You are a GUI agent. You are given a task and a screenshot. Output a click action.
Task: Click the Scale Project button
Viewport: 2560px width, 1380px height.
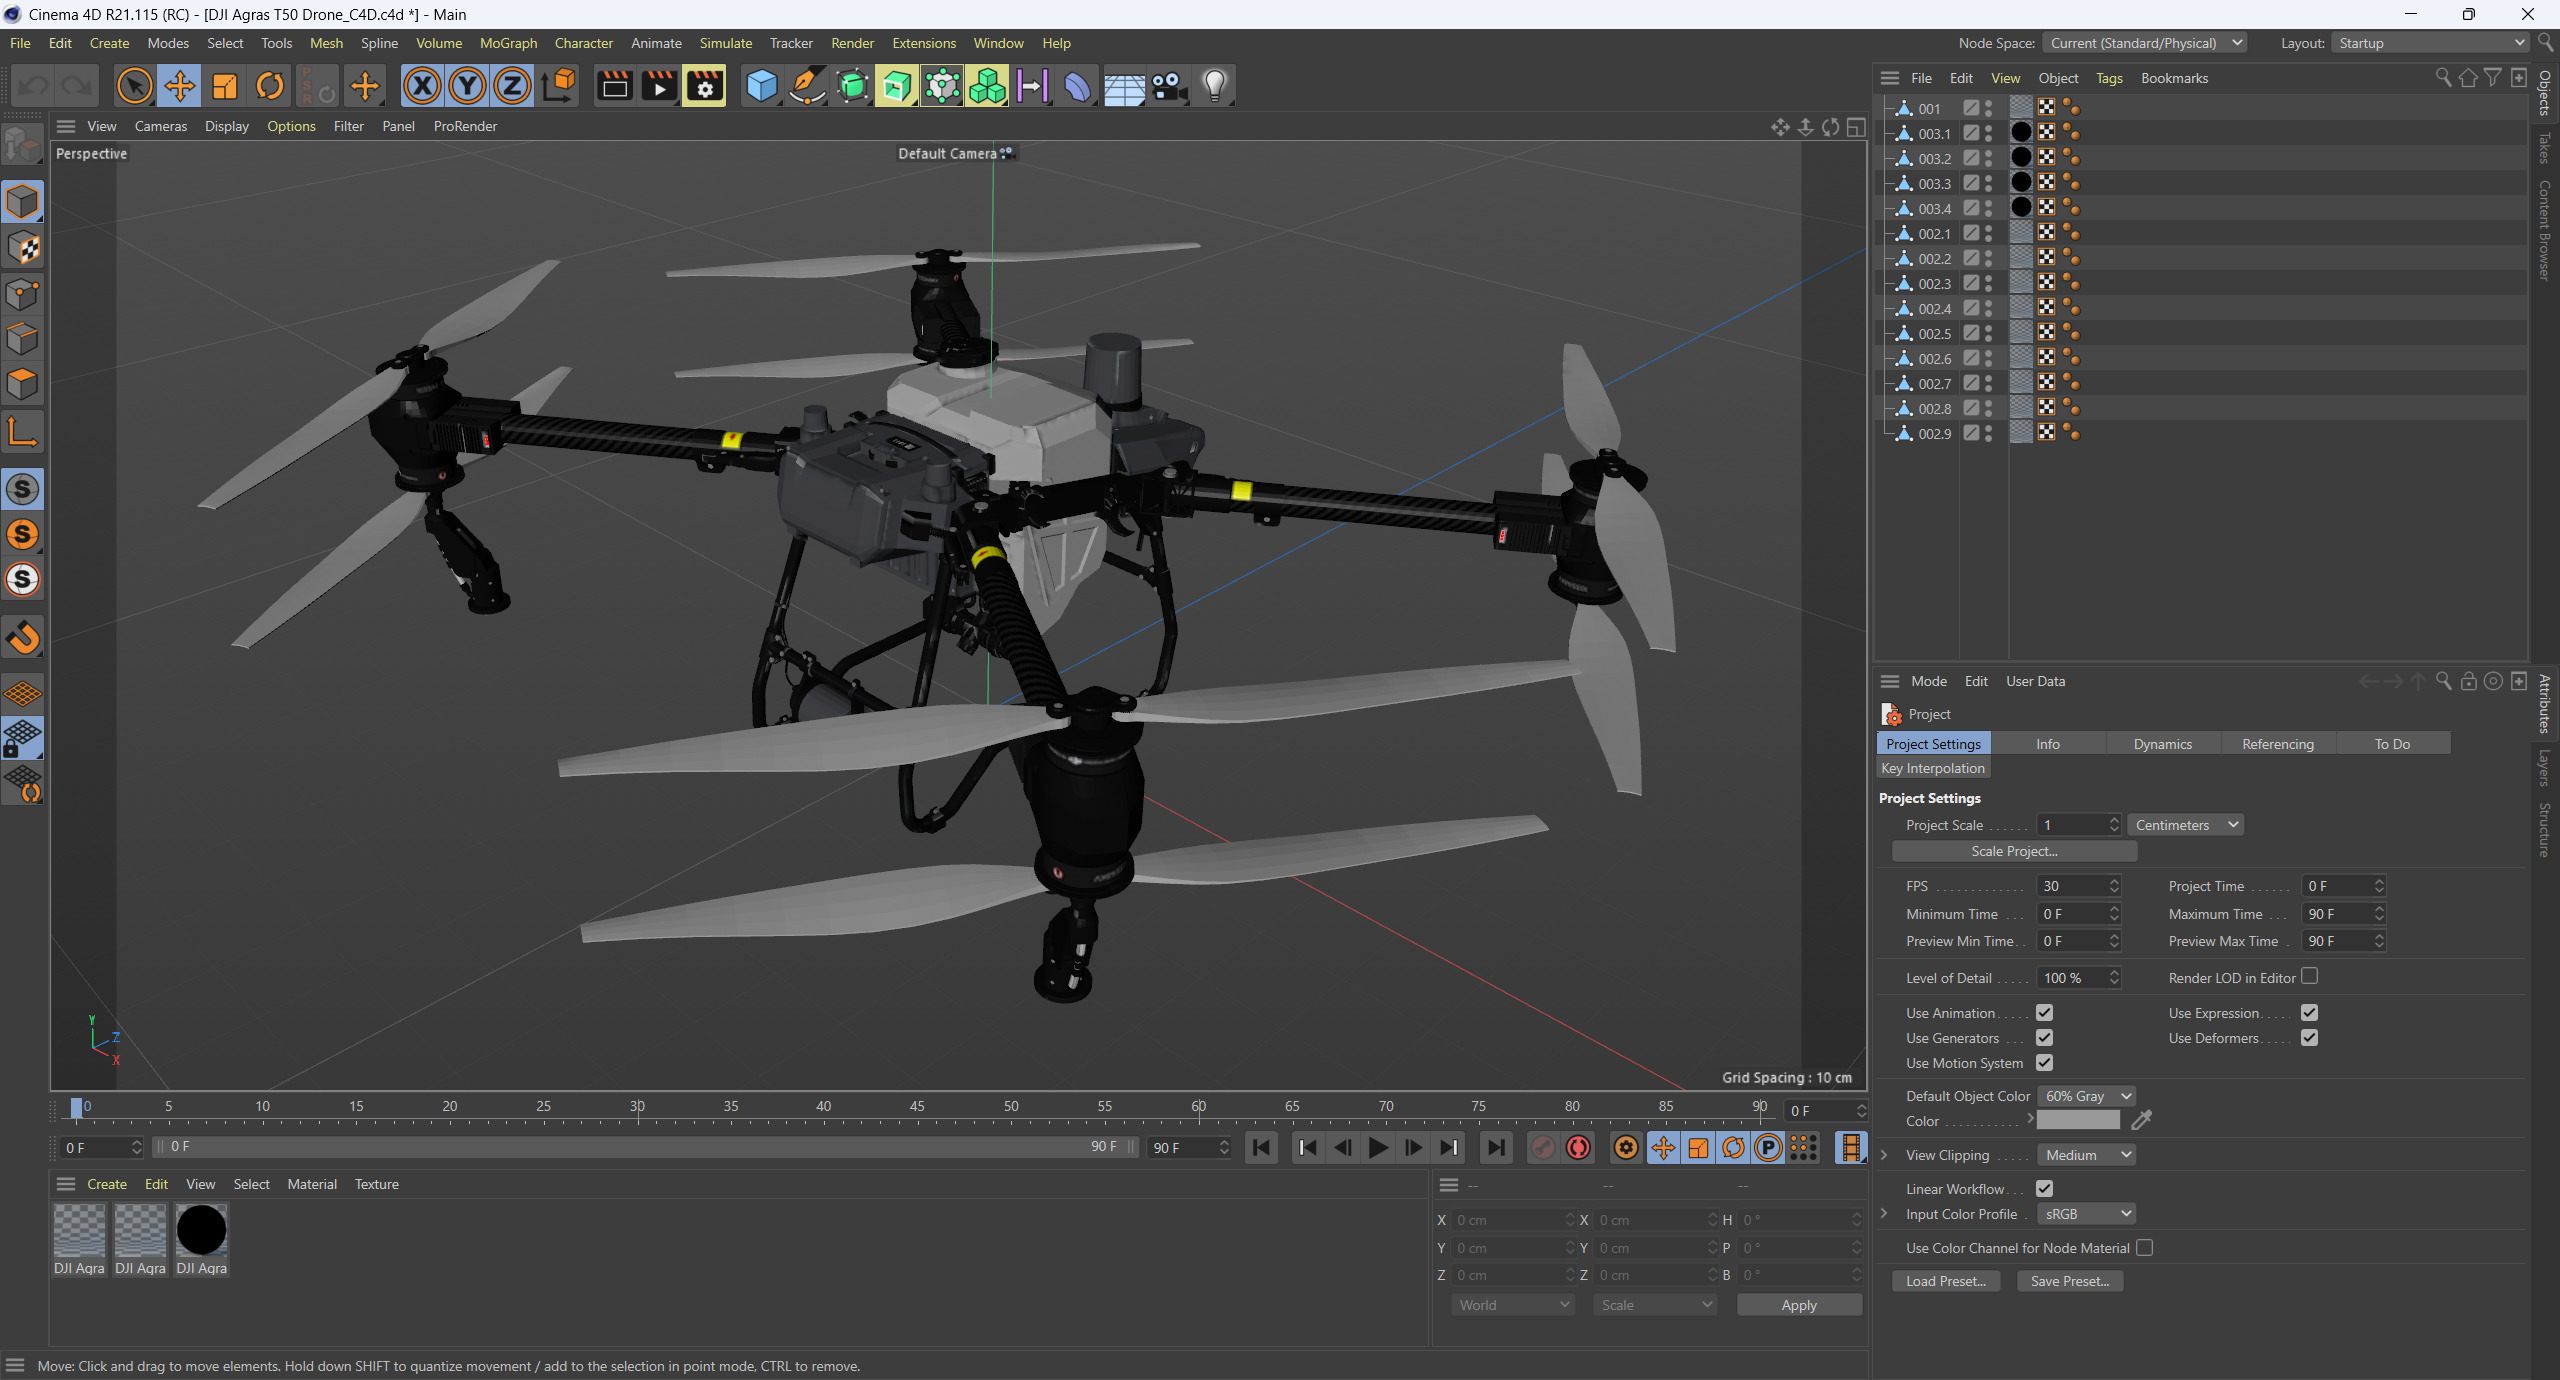tap(2014, 851)
